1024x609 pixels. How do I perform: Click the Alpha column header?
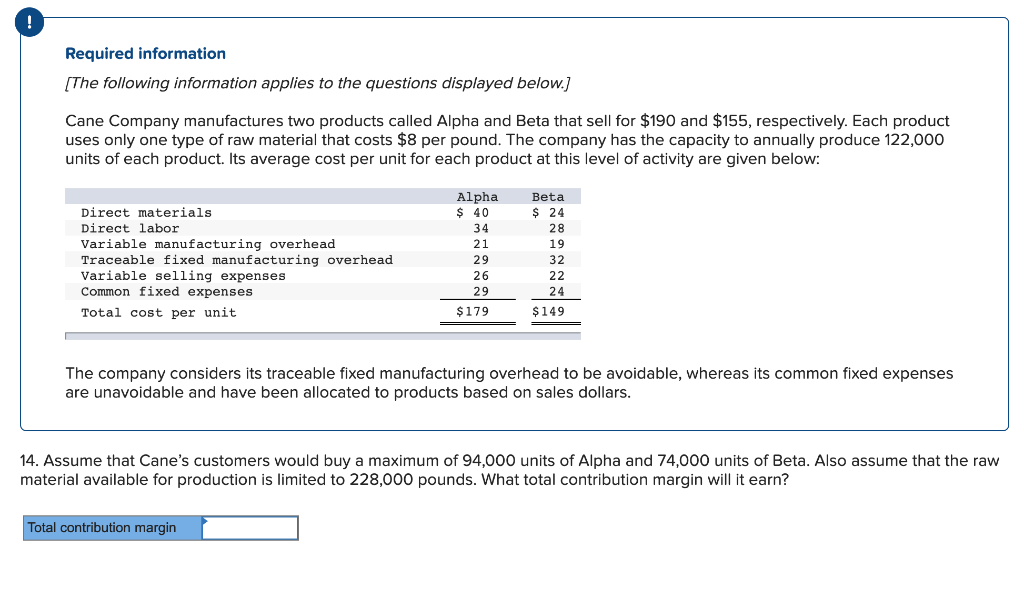coord(477,197)
